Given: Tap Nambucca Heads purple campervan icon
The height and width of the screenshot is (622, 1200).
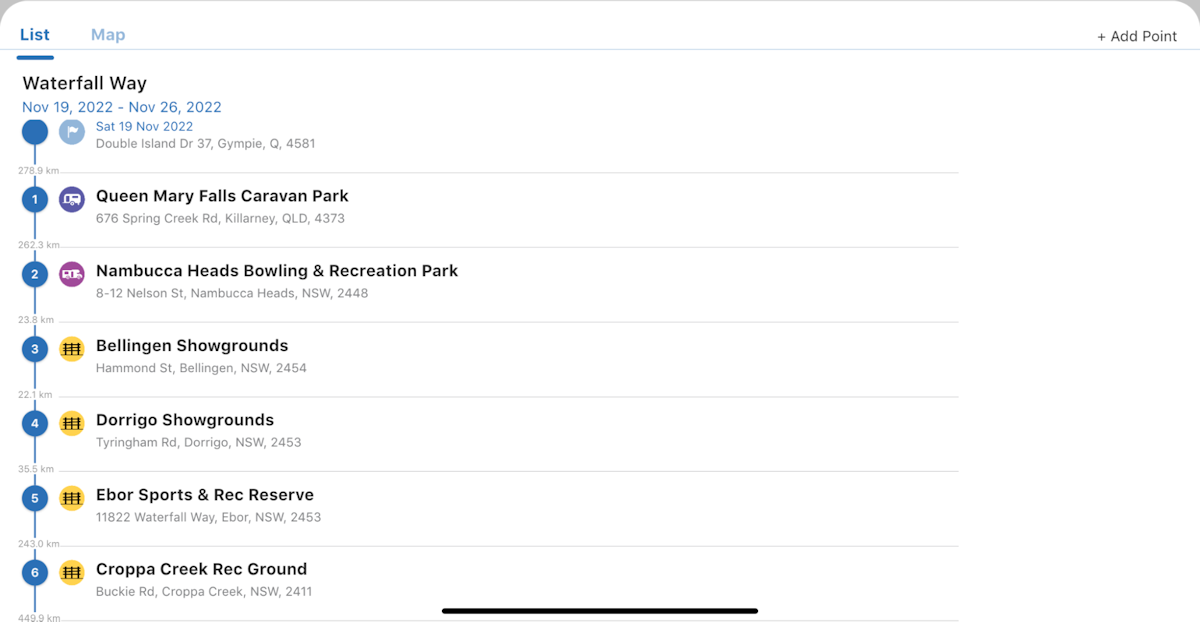Looking at the screenshot, I should (72, 274).
